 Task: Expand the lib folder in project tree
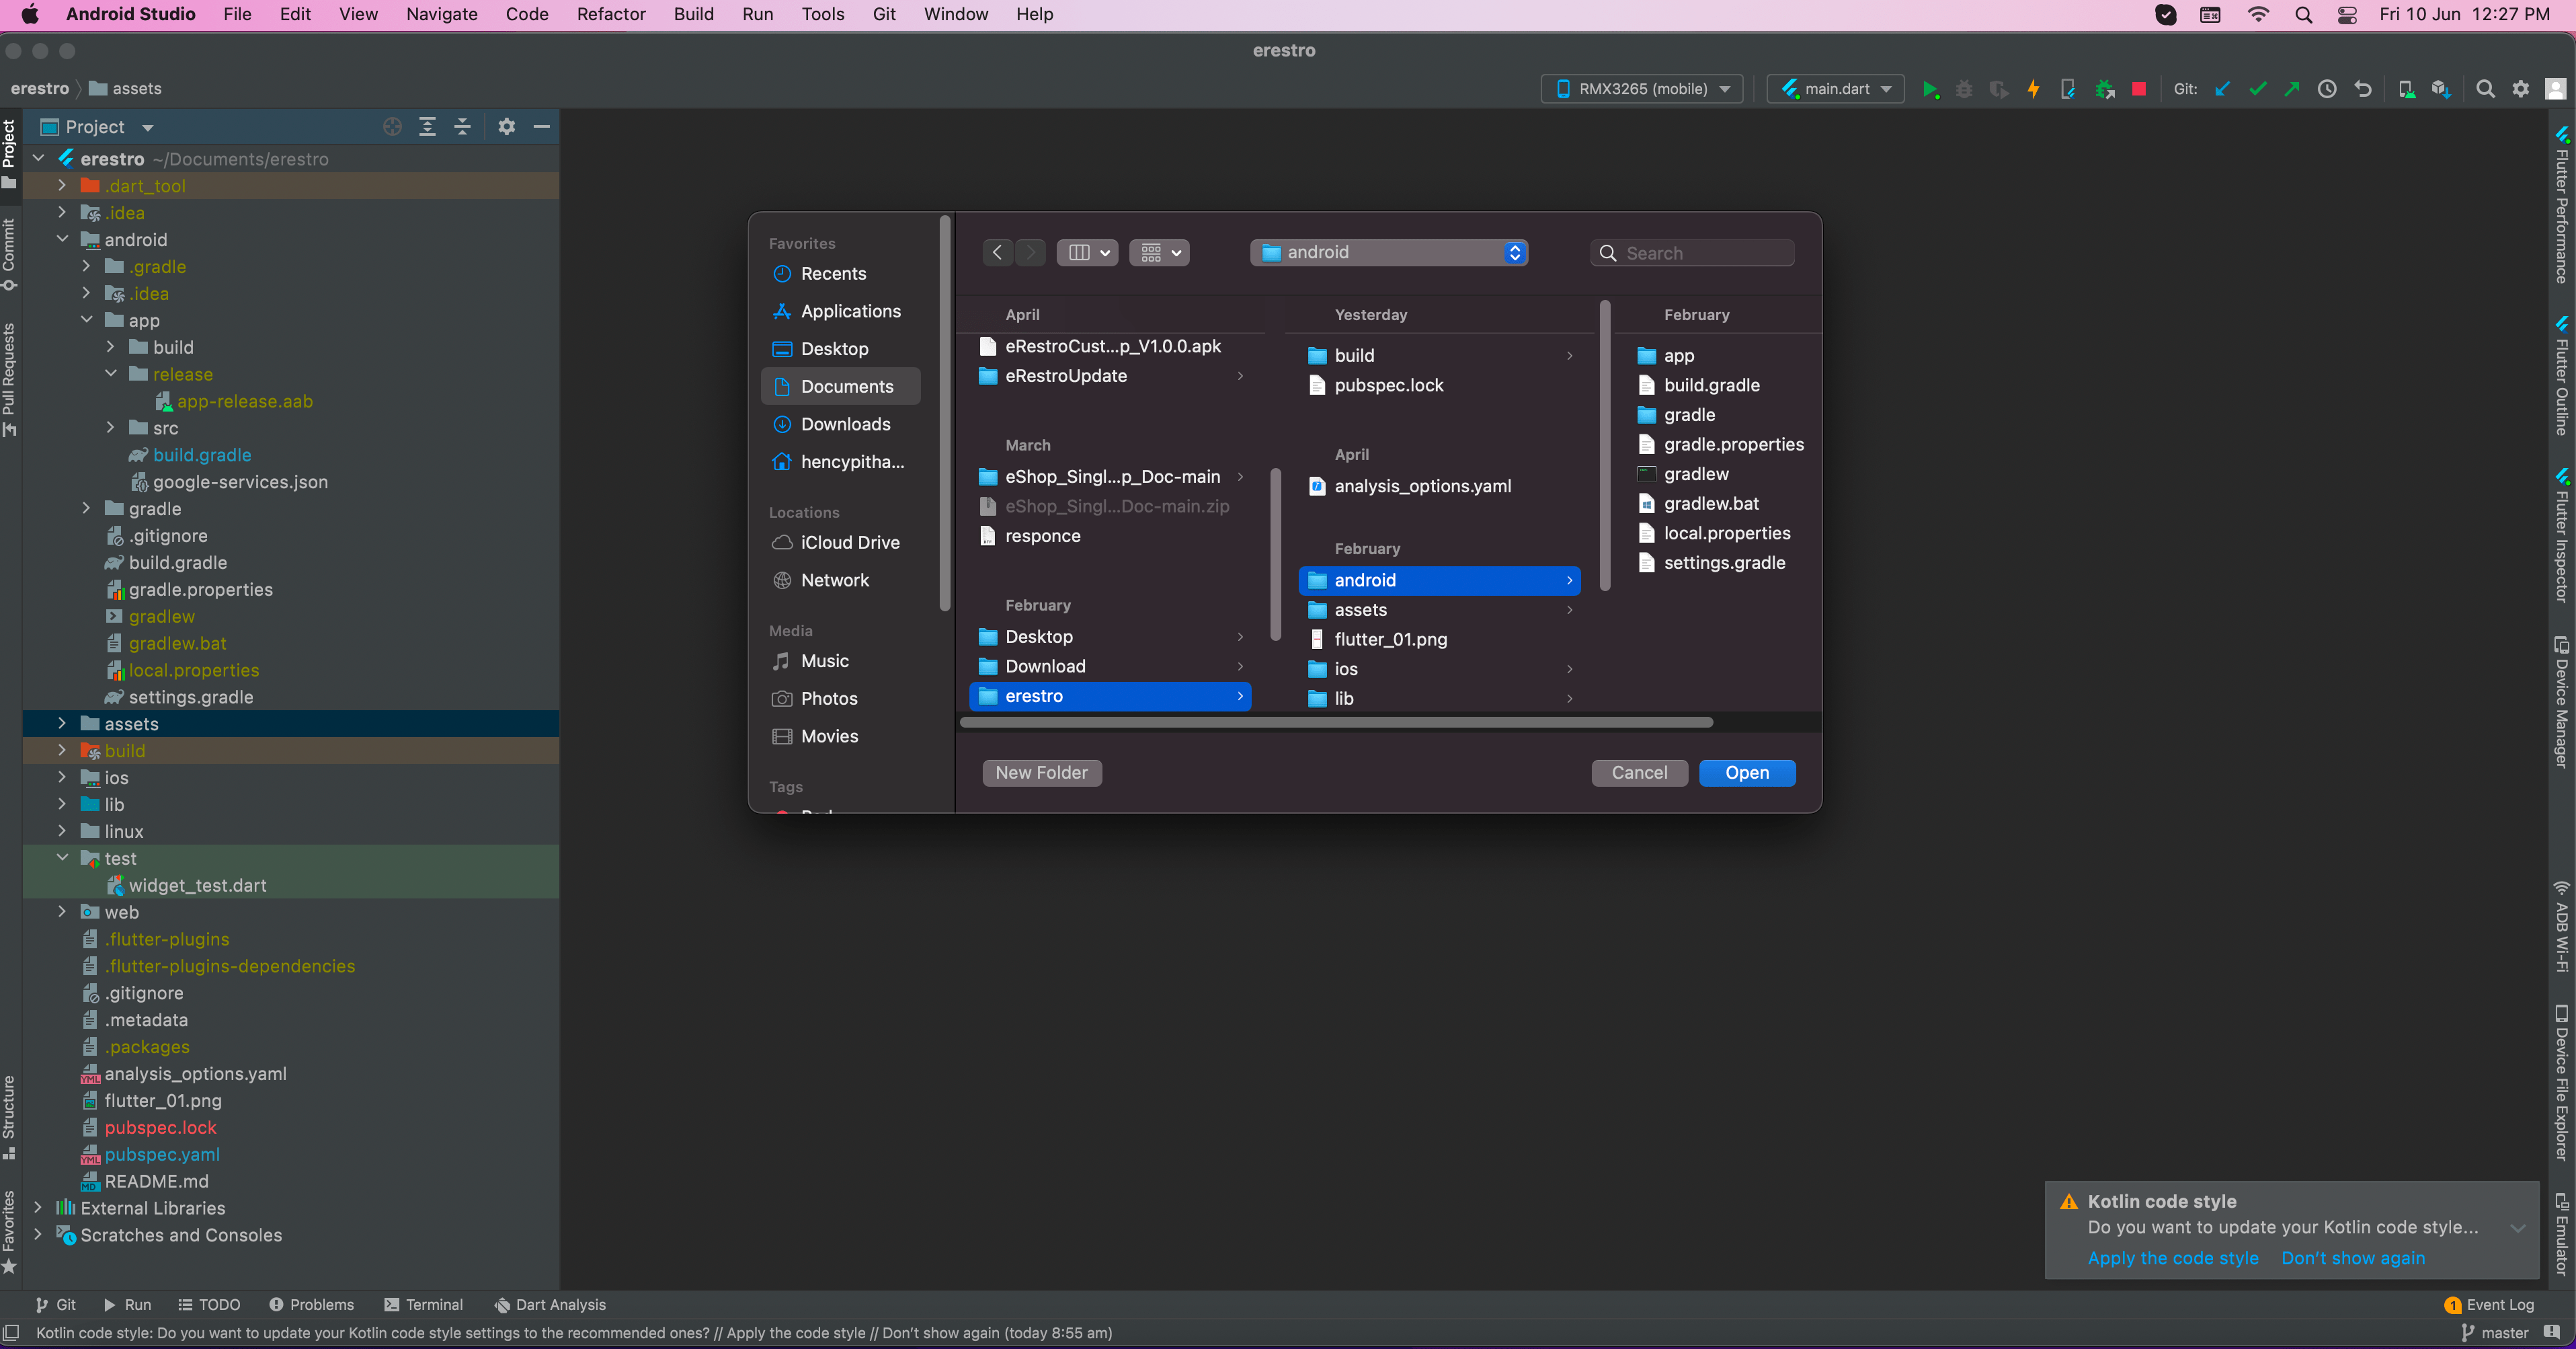coord(62,804)
